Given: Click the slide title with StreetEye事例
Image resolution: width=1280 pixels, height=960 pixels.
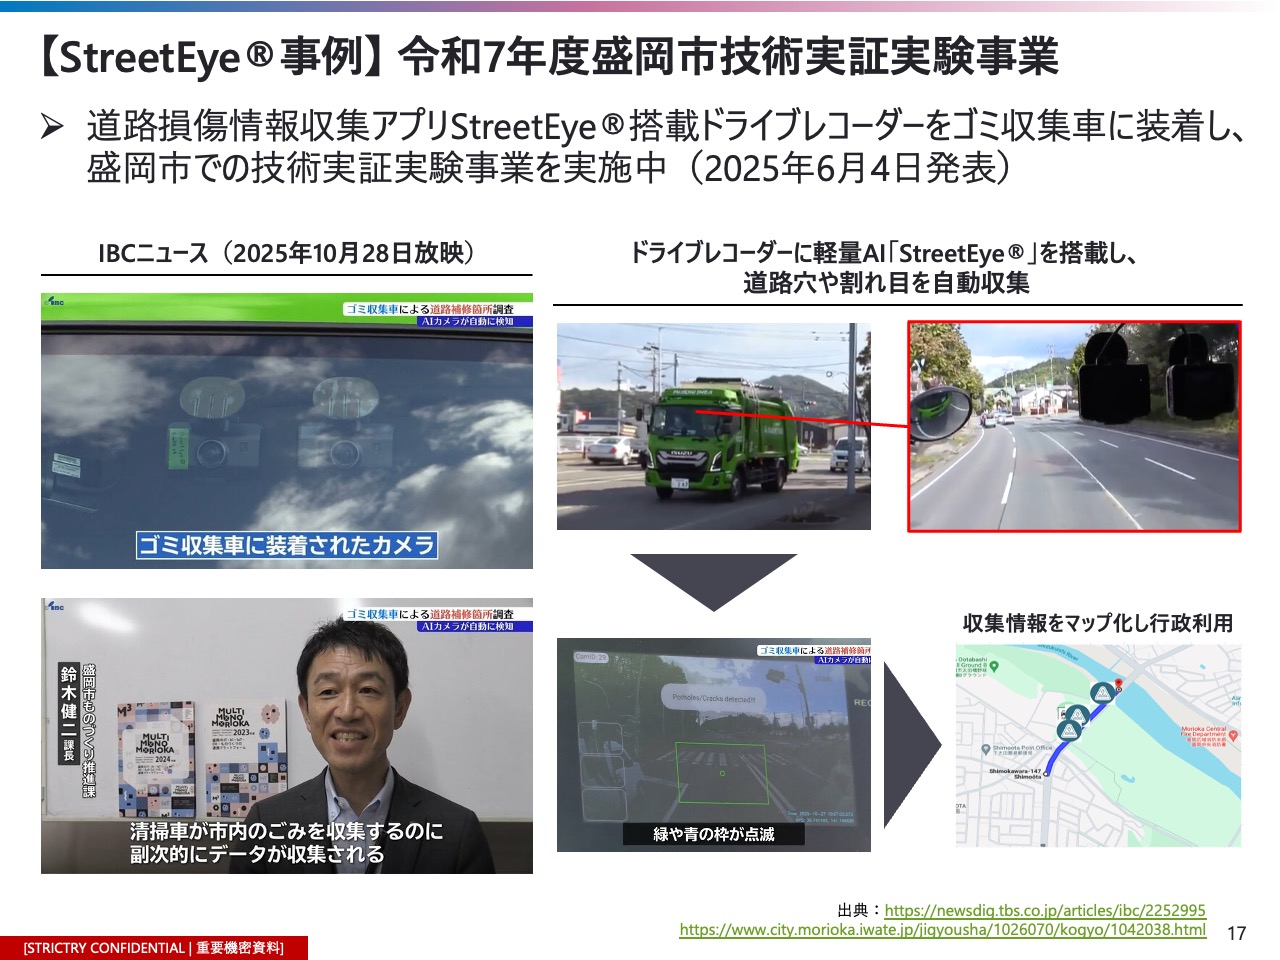Looking at the screenshot, I should (548, 57).
